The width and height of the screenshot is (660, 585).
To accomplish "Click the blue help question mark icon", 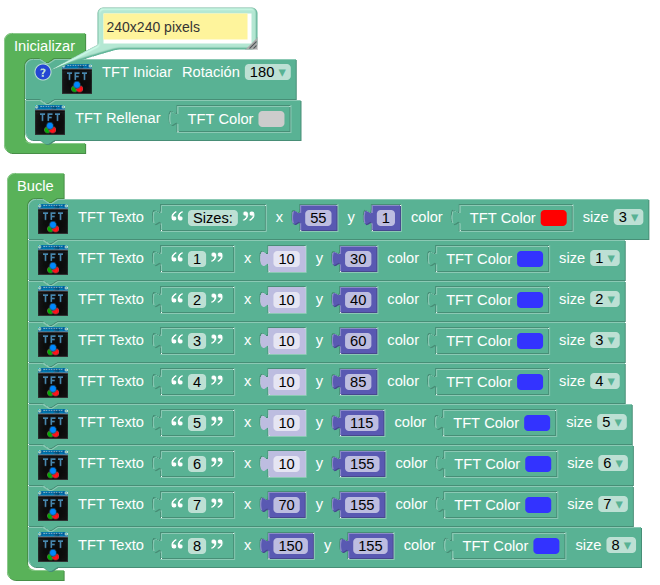I will click(42, 72).
